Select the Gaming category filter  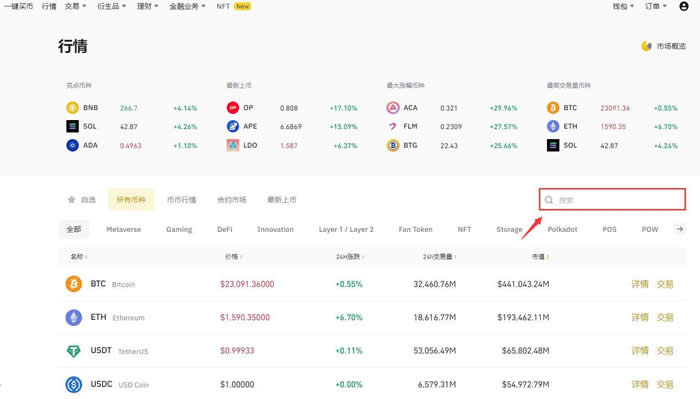click(x=179, y=229)
